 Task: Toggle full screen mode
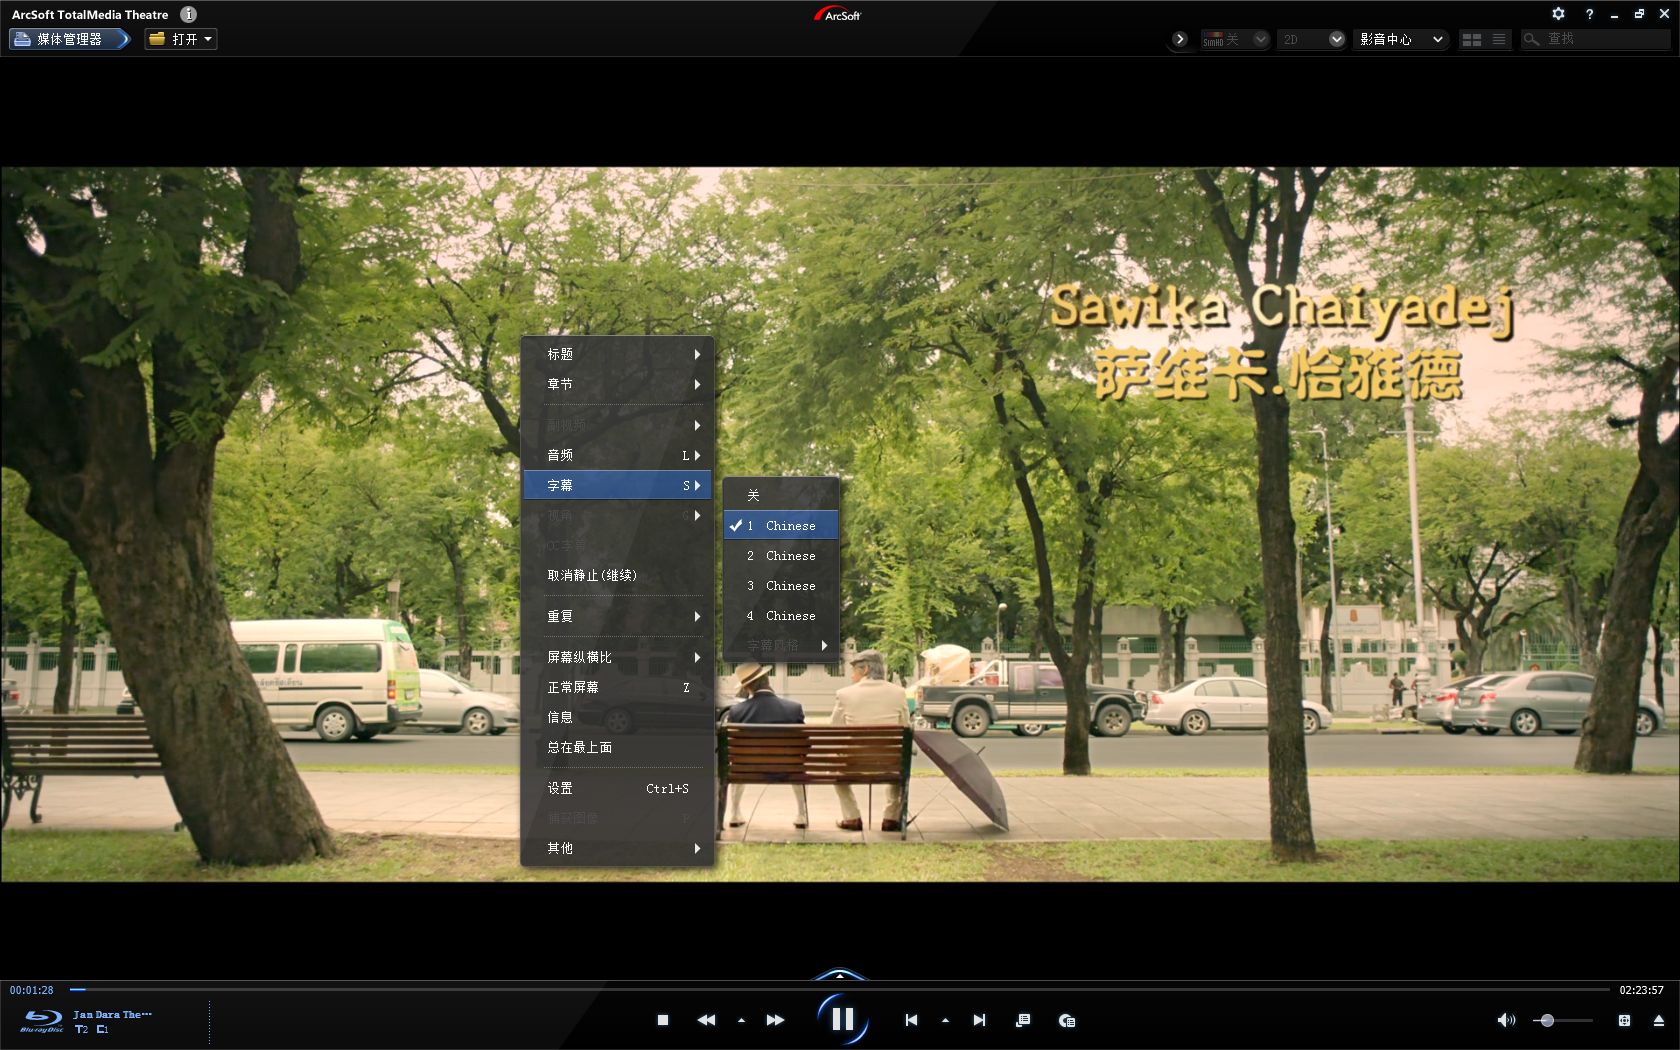(x=1624, y=1020)
